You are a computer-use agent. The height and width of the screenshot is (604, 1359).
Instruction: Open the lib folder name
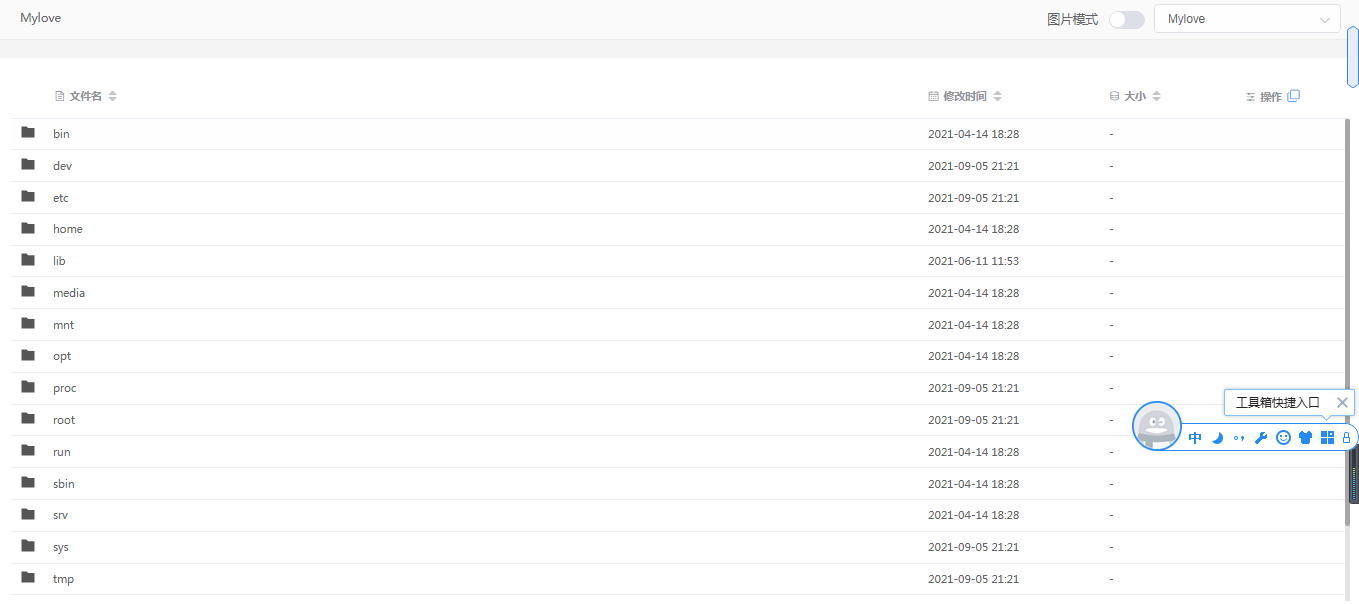point(59,260)
